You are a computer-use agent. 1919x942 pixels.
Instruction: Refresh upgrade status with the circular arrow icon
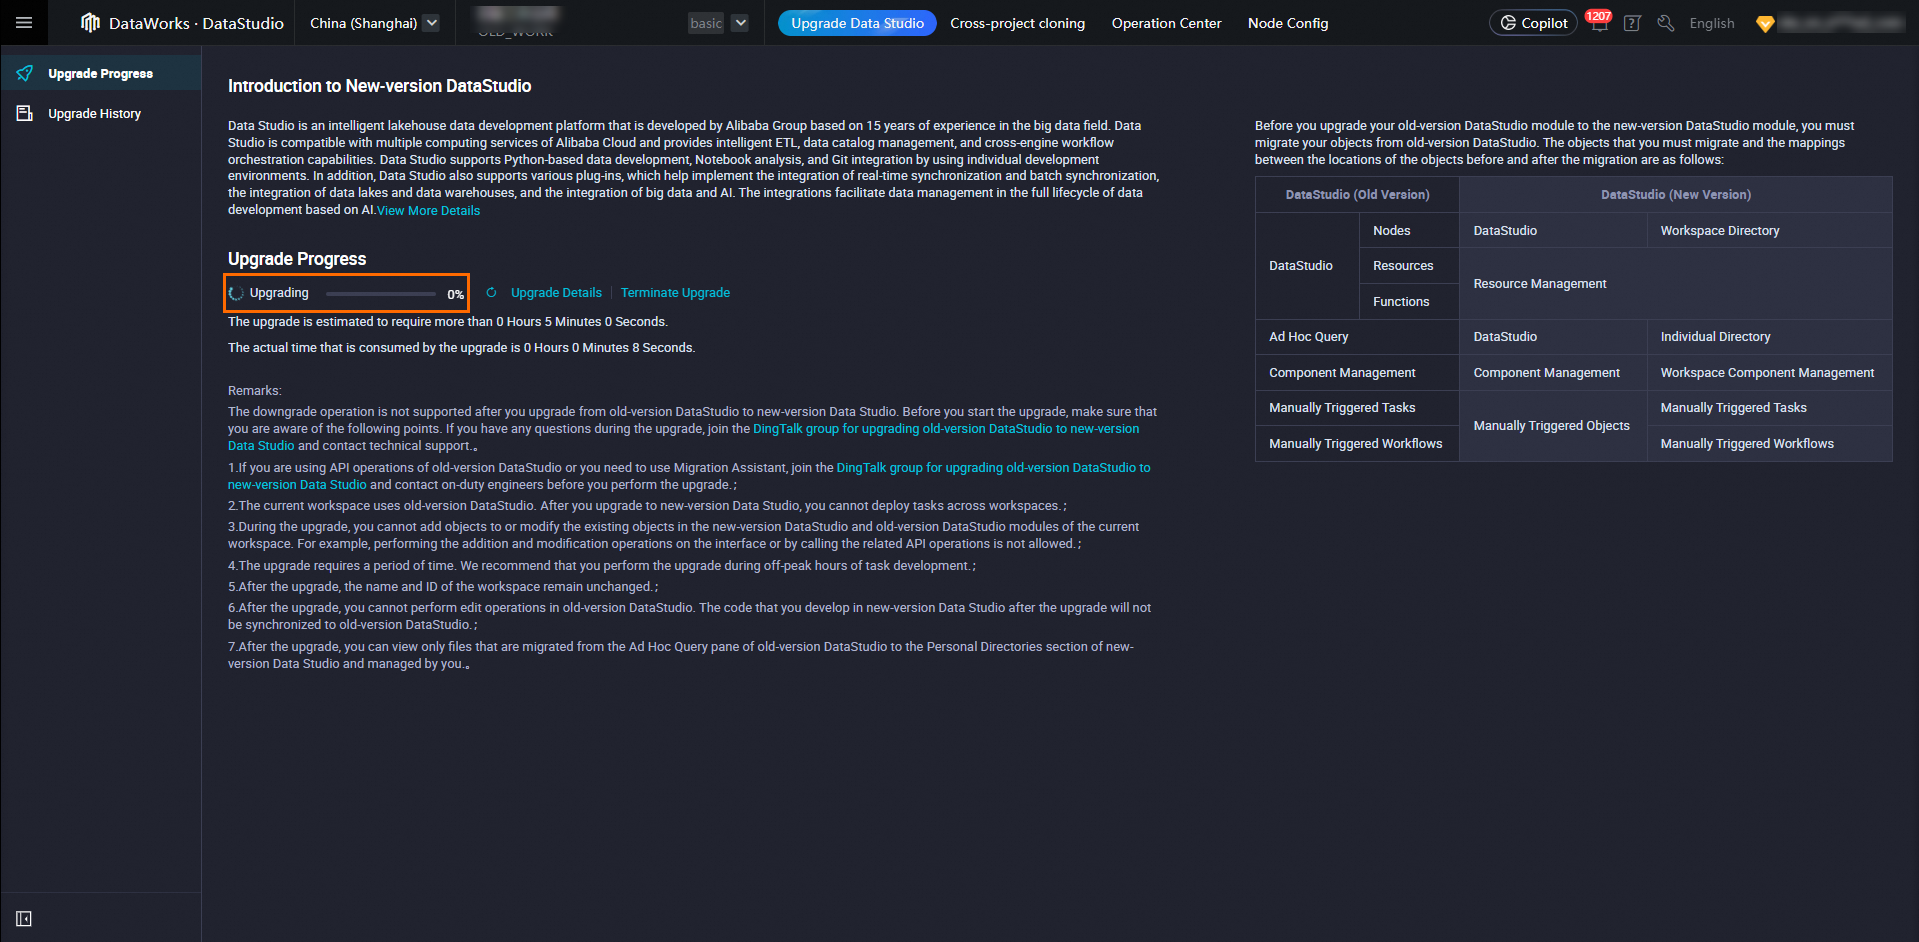click(x=491, y=293)
